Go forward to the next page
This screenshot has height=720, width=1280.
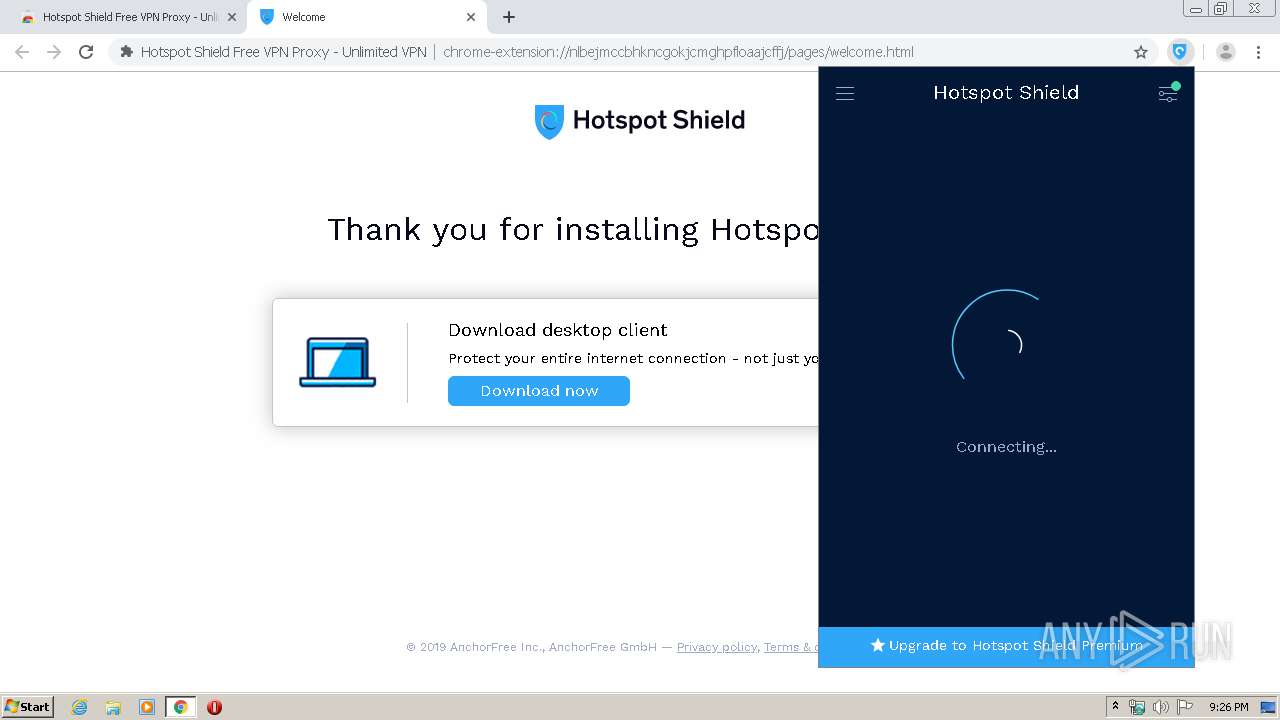54,52
